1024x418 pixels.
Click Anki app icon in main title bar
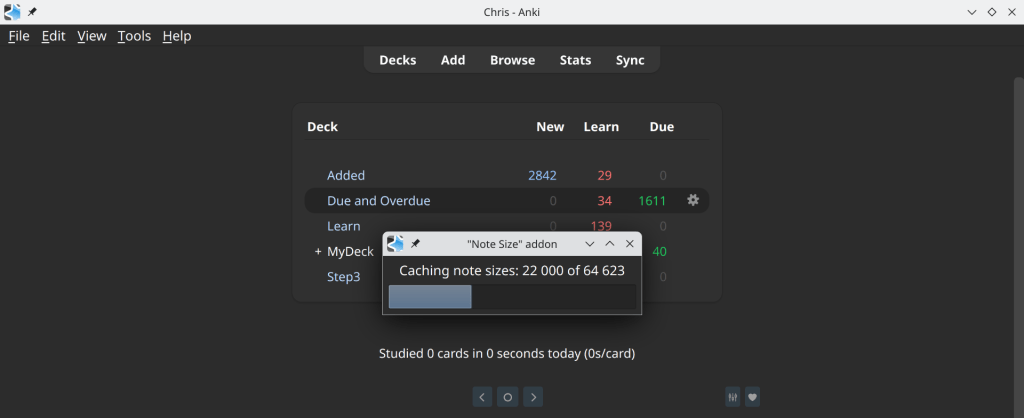tap(12, 12)
